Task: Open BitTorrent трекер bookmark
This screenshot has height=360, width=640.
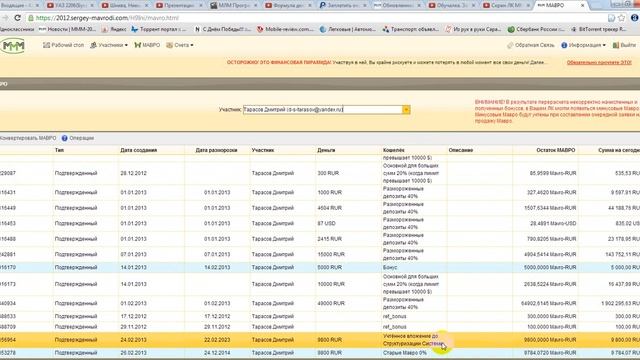Action: [x=599, y=29]
